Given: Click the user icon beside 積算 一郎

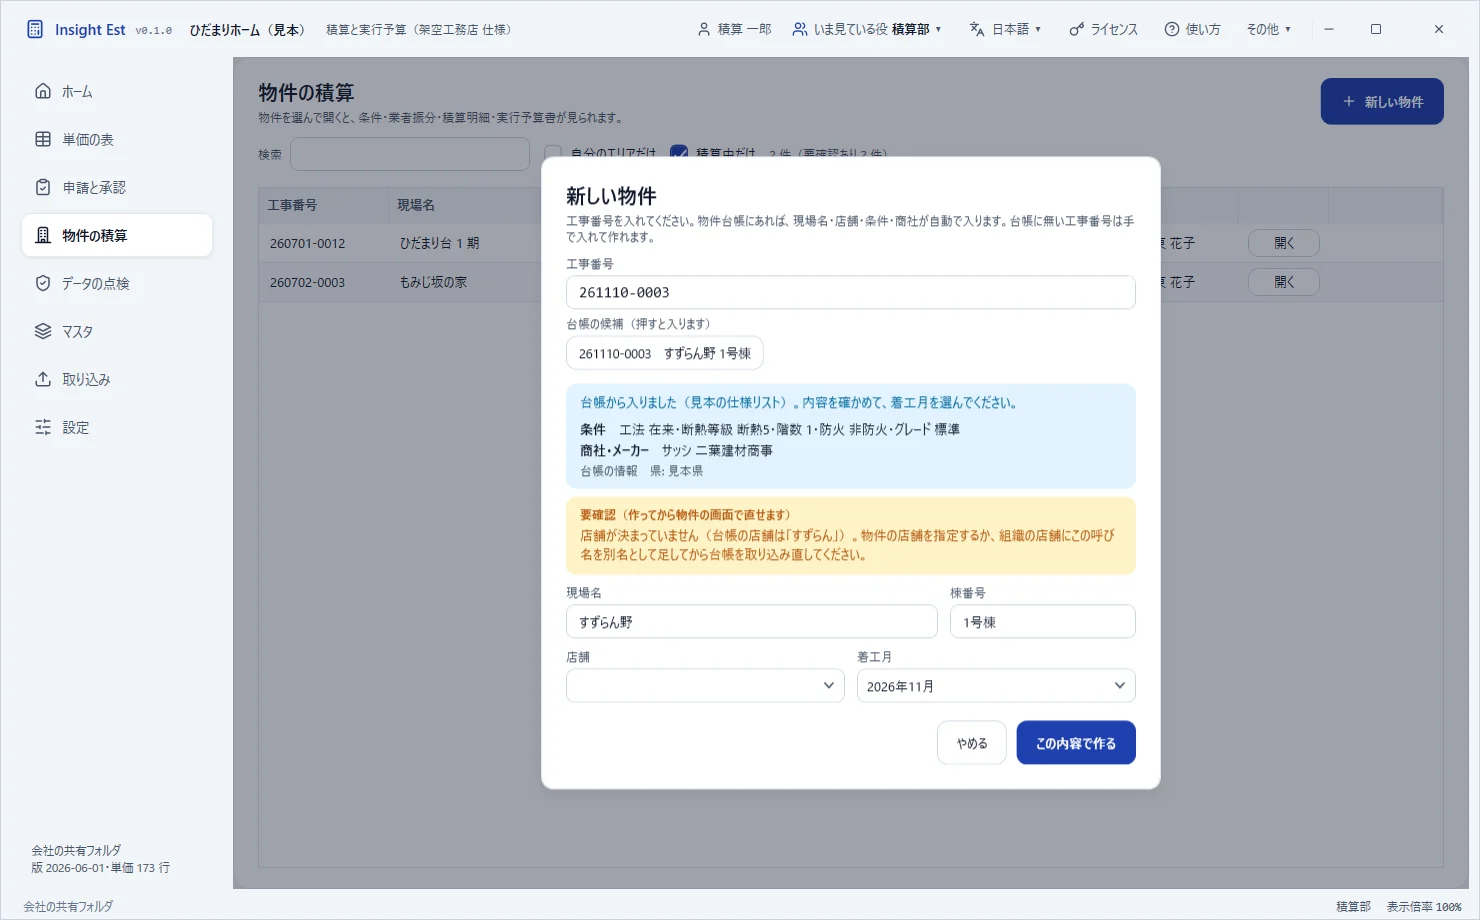Looking at the screenshot, I should point(704,29).
